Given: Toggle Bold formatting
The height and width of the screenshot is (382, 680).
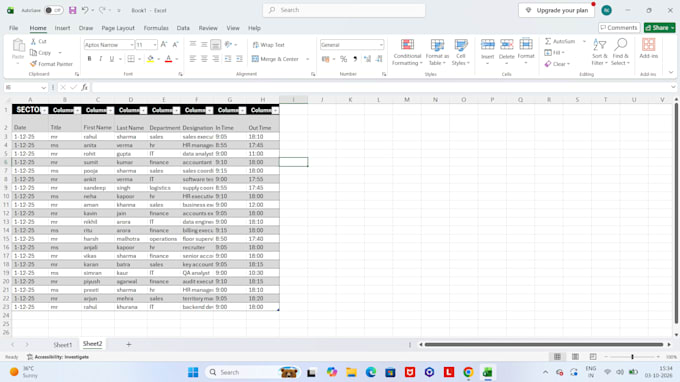Looking at the screenshot, I should point(89,59).
